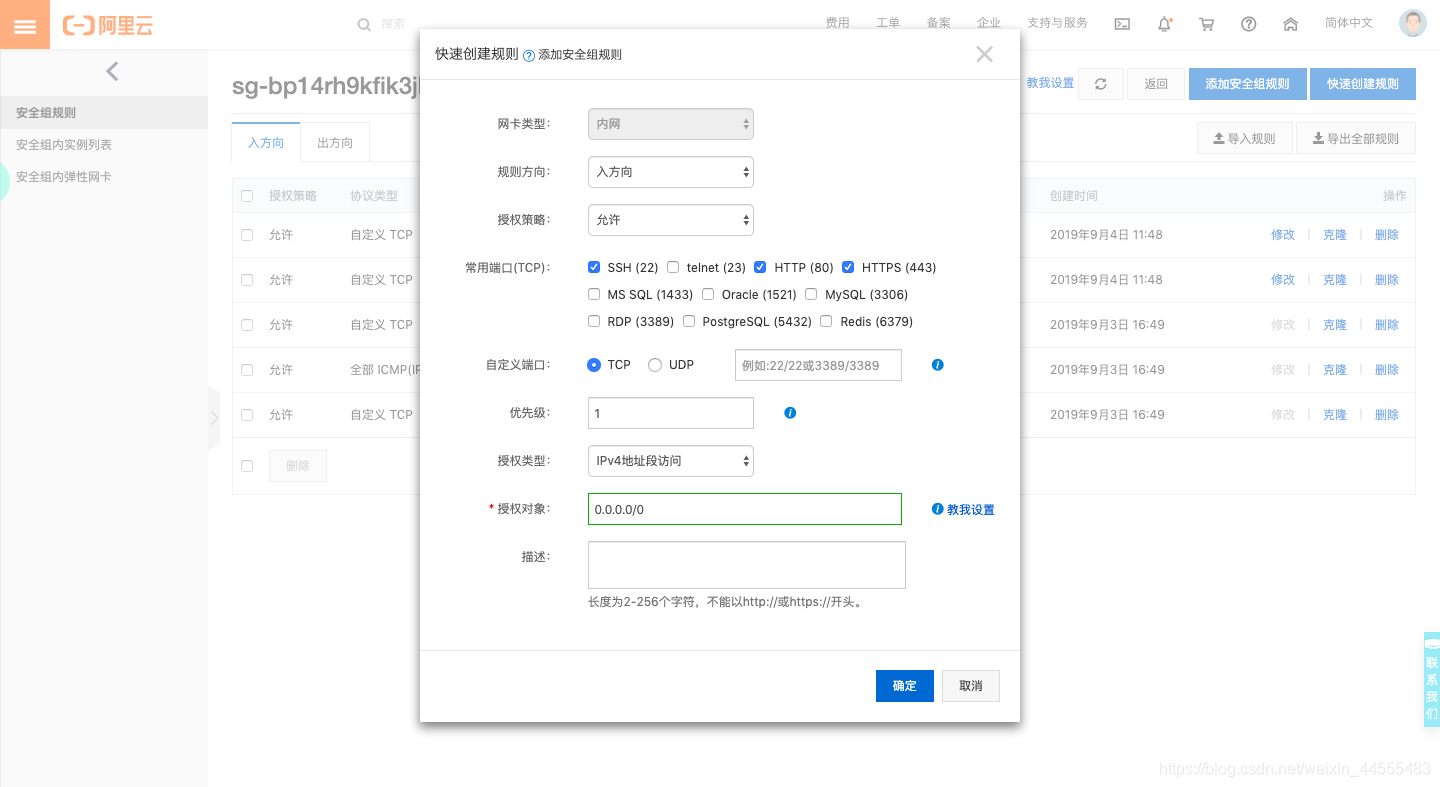The image size is (1440, 787).
Task: Go to the console home icon
Action: point(1290,23)
